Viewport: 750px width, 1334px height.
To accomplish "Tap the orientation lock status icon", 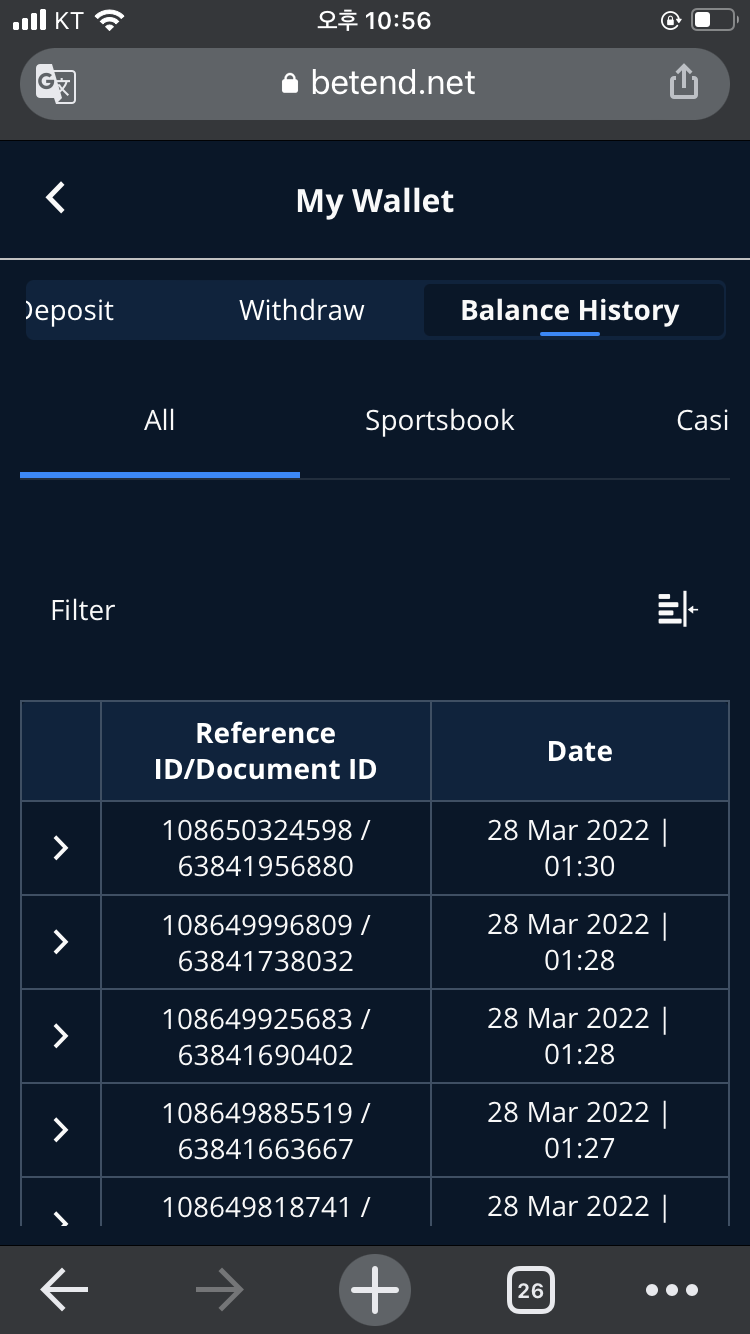I will 671,20.
